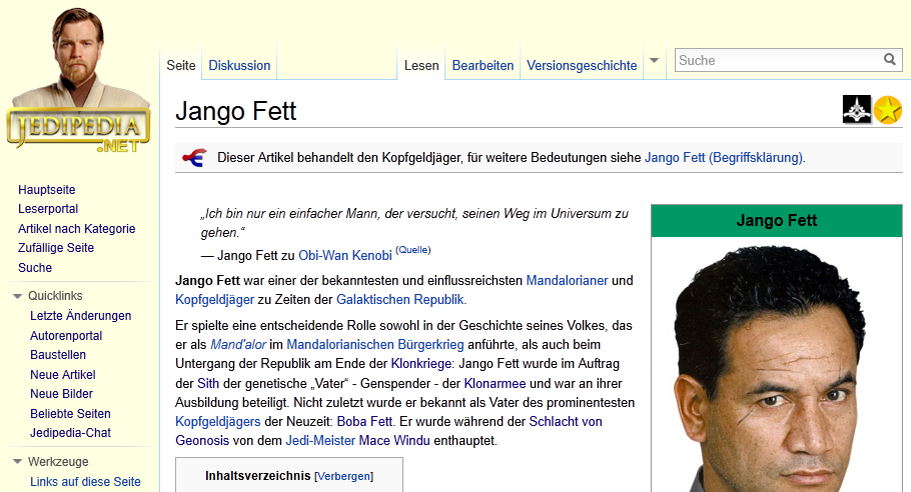Open the Jedipedia-Chat link
Image resolution: width=911 pixels, height=492 pixels.
point(70,433)
